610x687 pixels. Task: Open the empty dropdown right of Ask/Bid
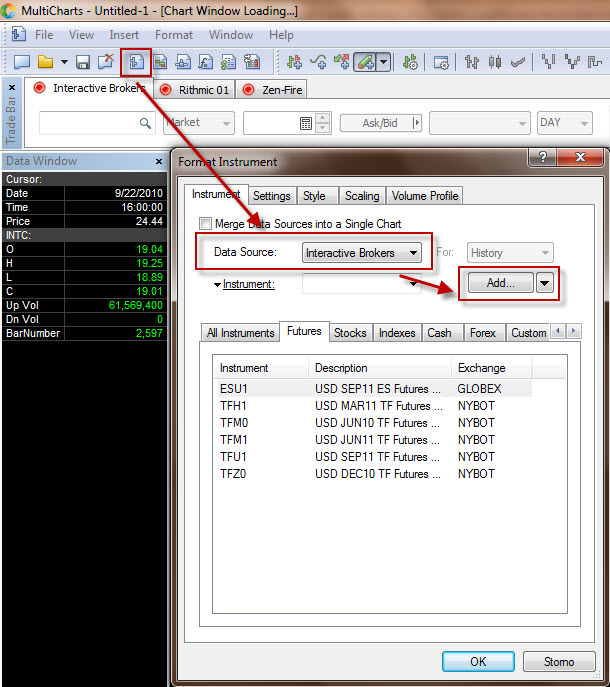coord(480,123)
